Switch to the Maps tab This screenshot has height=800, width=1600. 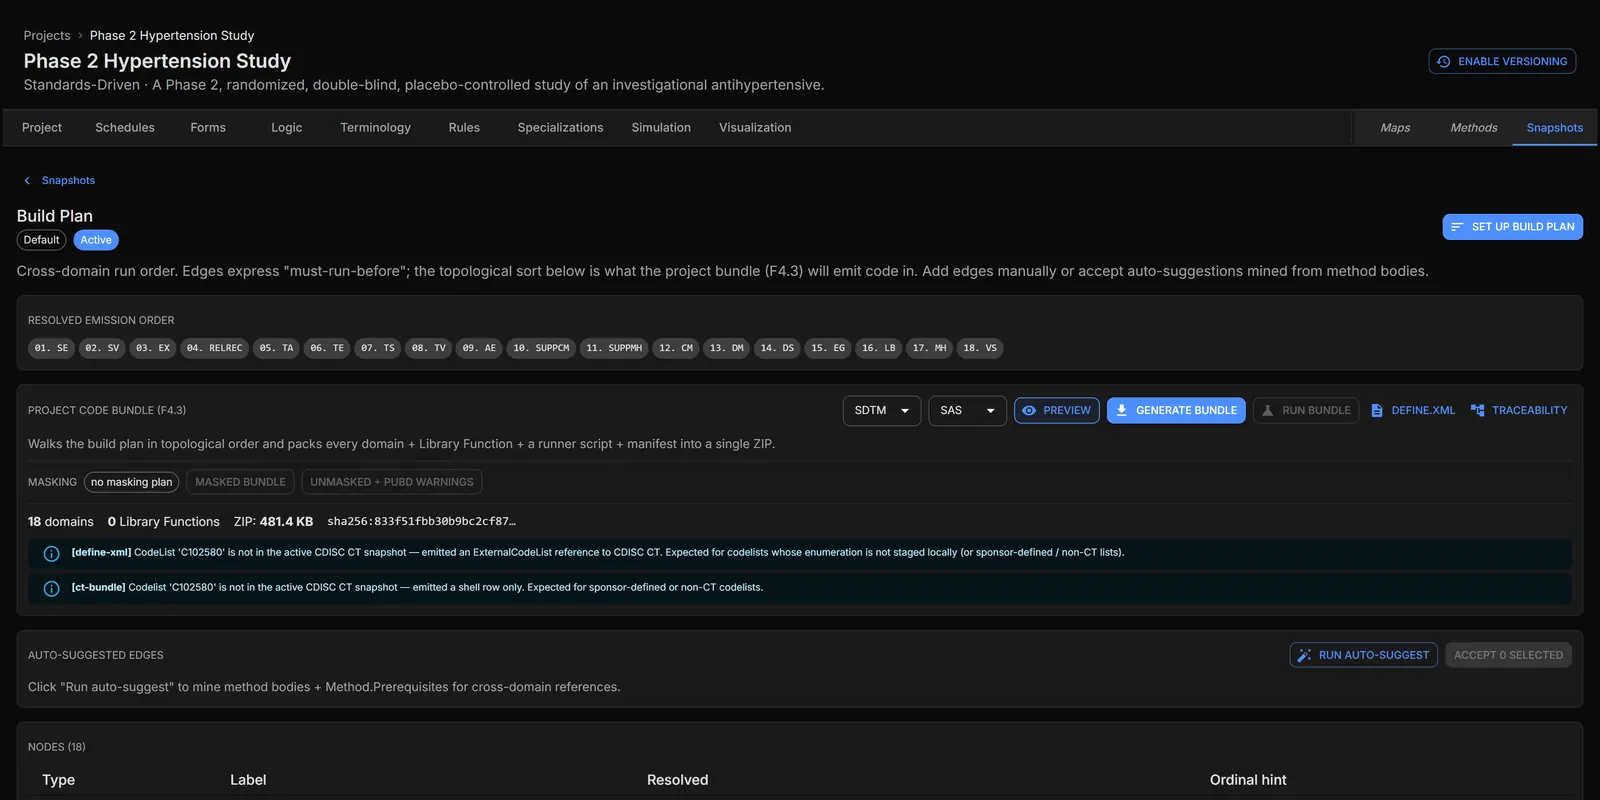(1395, 128)
